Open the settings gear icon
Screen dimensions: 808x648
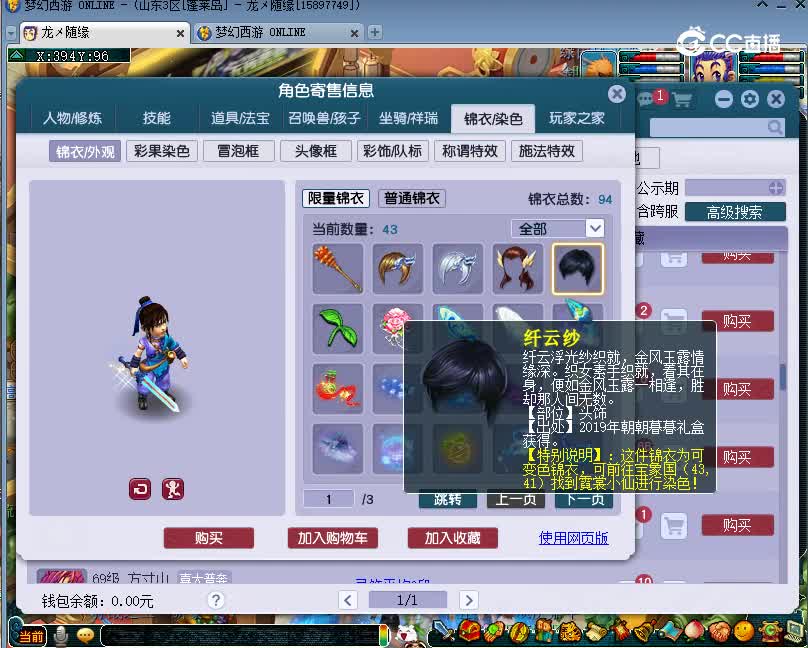(x=750, y=99)
